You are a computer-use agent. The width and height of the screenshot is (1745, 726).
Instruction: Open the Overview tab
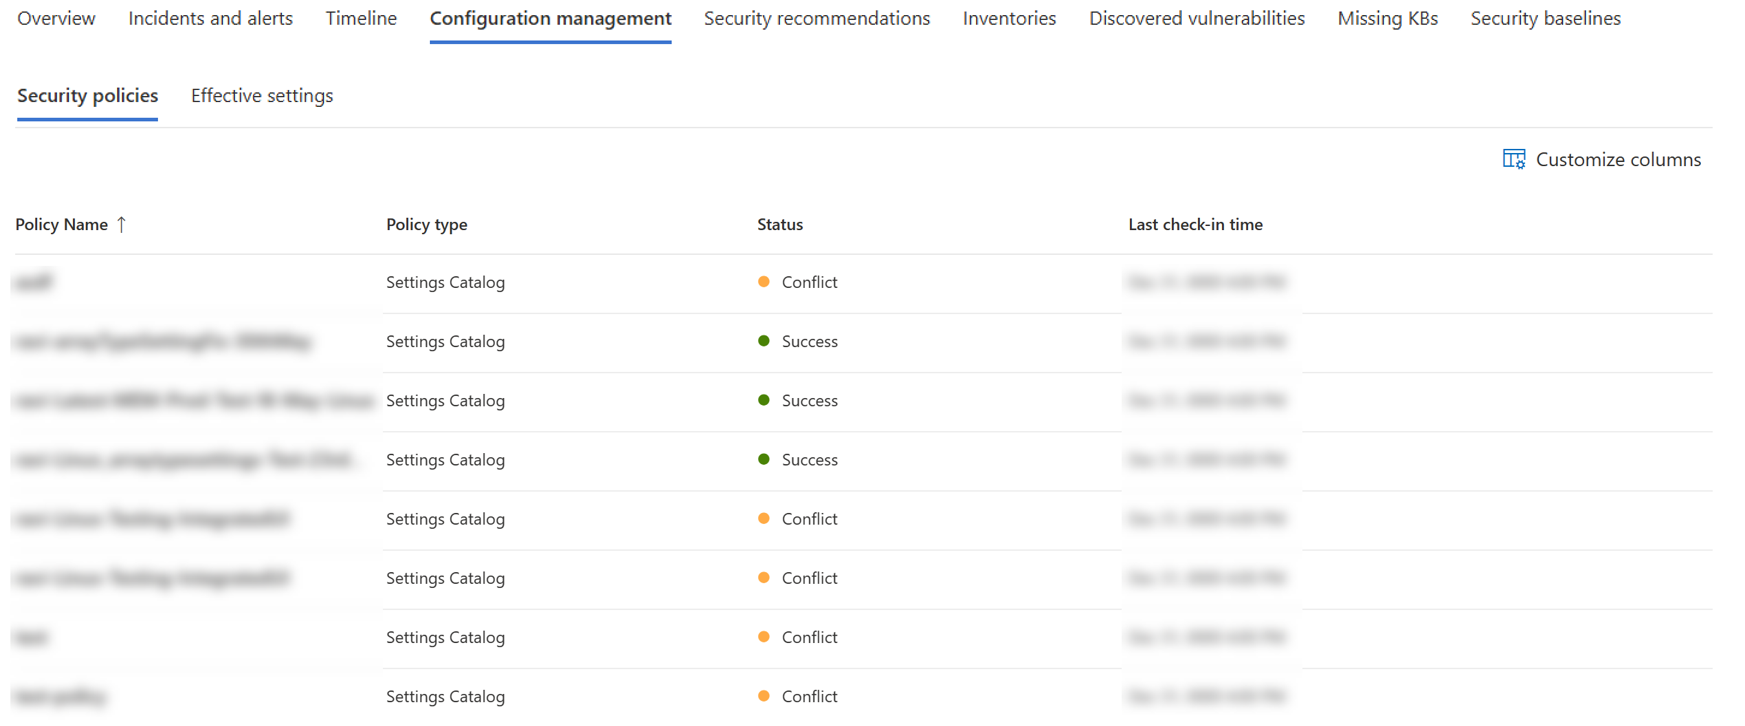click(56, 19)
